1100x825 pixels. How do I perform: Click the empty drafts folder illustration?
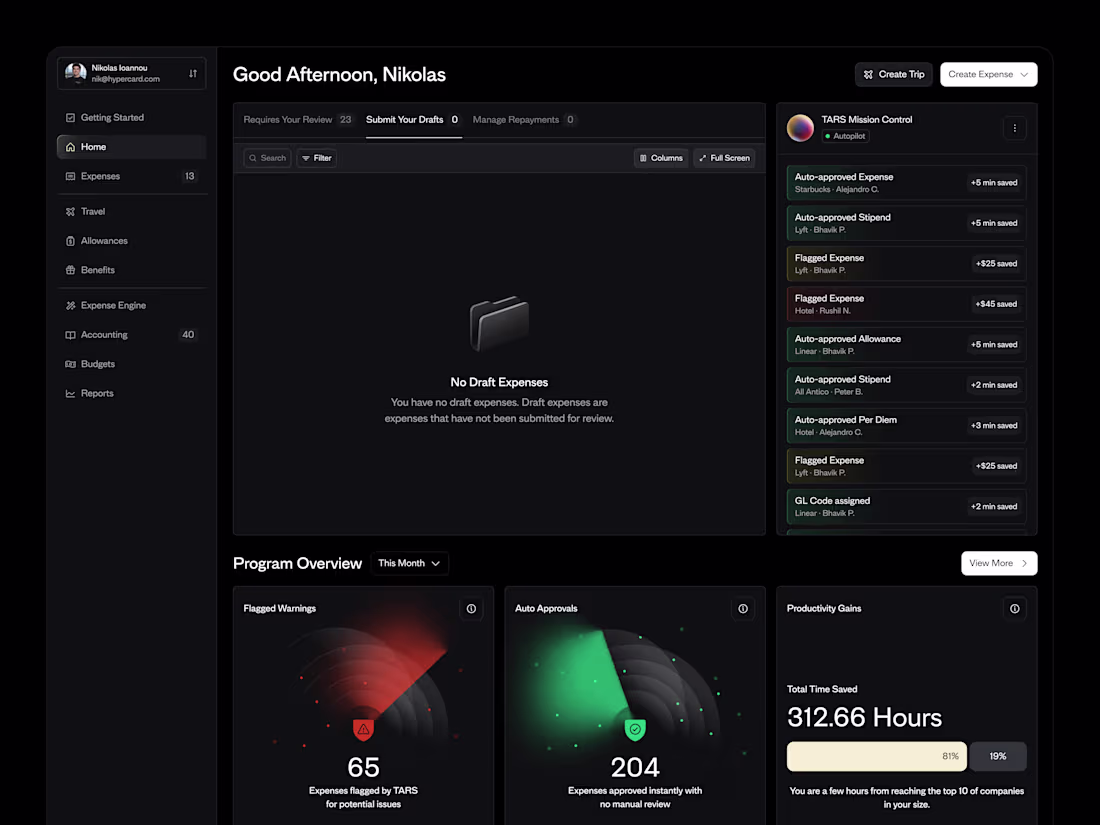point(499,324)
